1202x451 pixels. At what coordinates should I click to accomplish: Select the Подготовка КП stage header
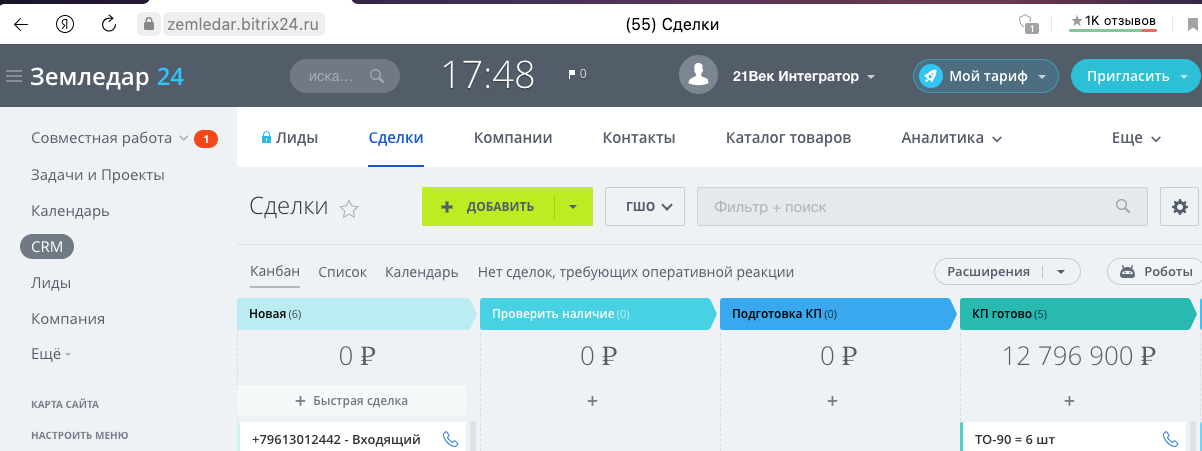838,314
